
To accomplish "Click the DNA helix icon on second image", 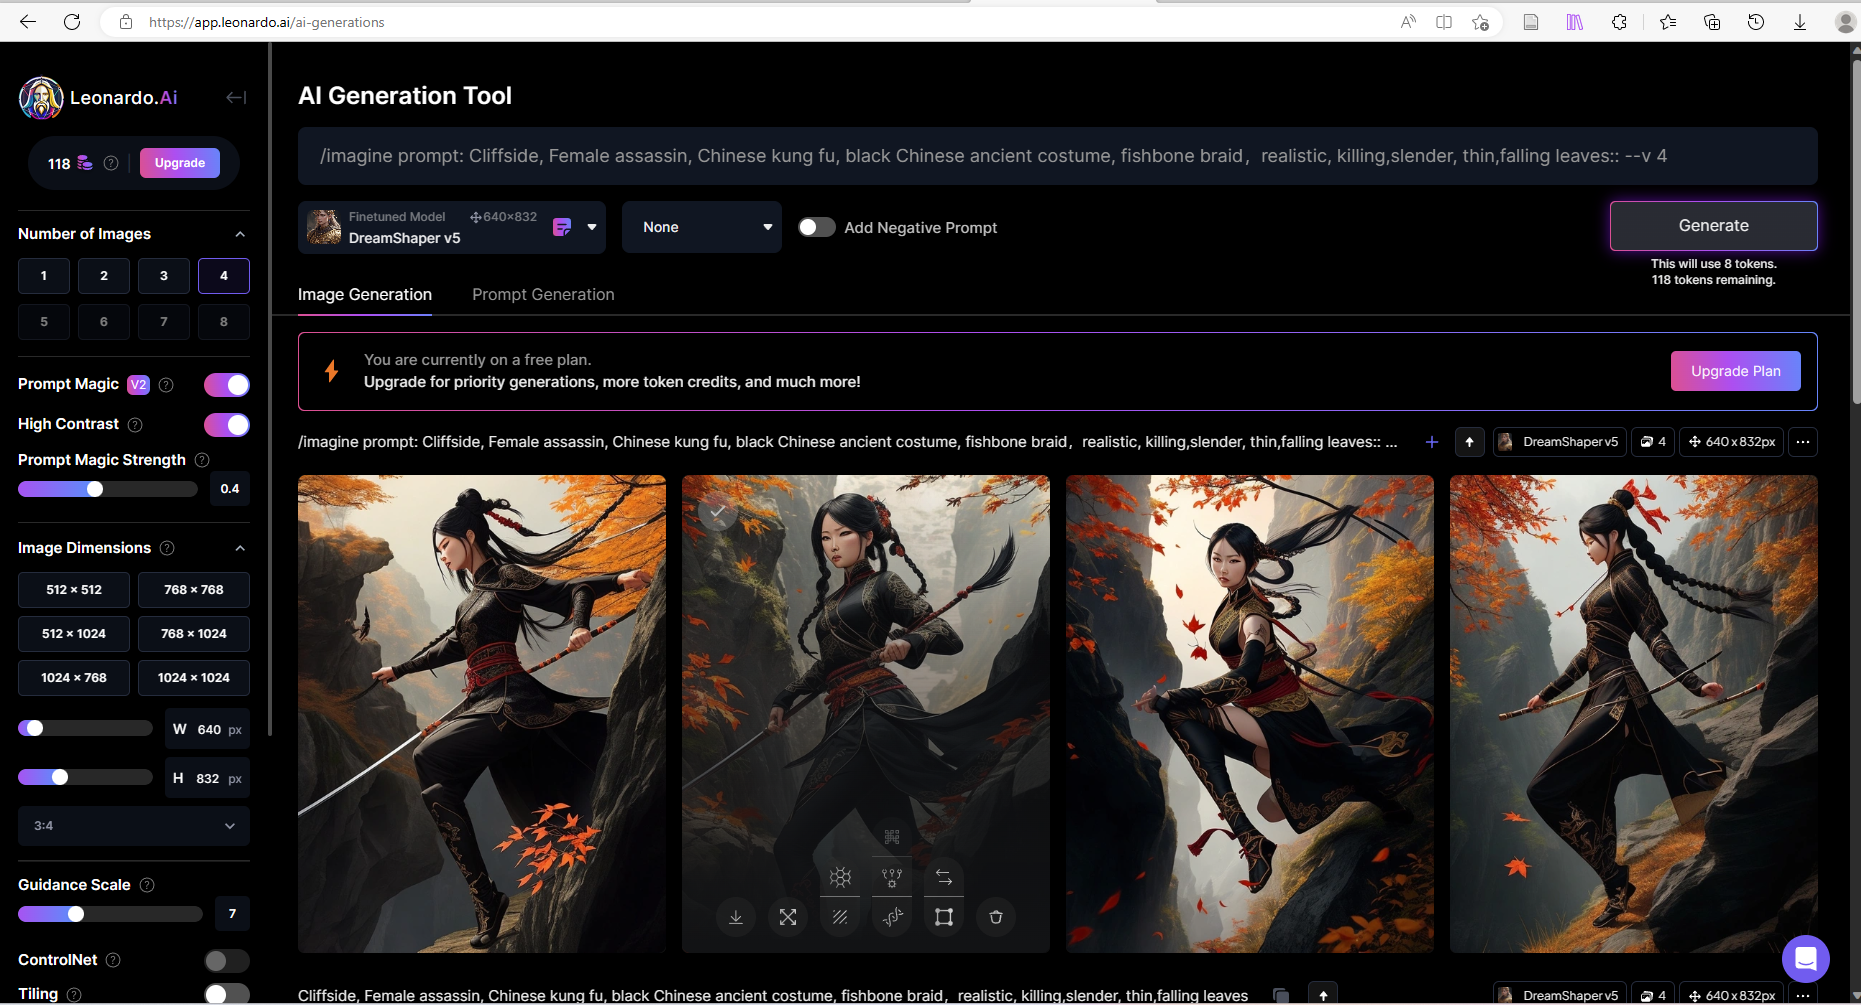I will click(x=892, y=917).
